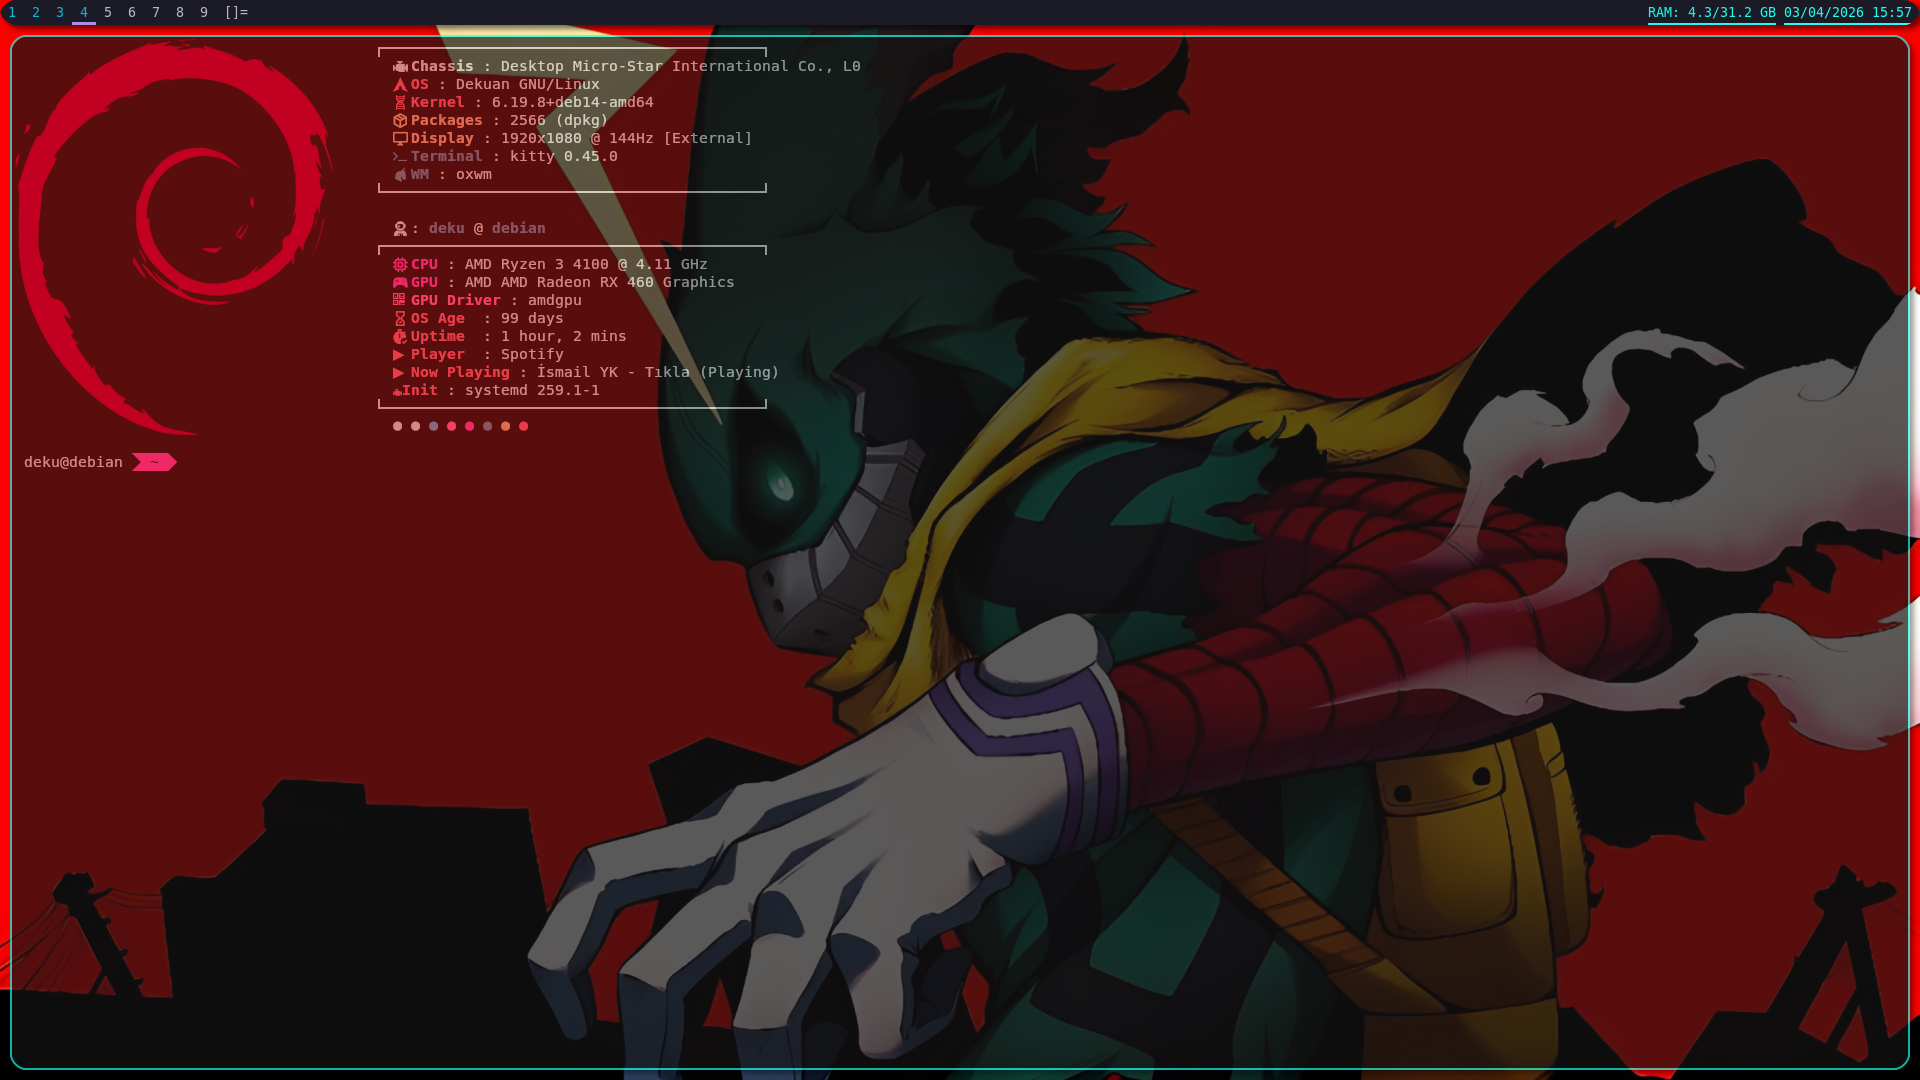This screenshot has width=1920, height=1080.
Task: Click the '99 days' OS age value
Action: (x=531, y=319)
